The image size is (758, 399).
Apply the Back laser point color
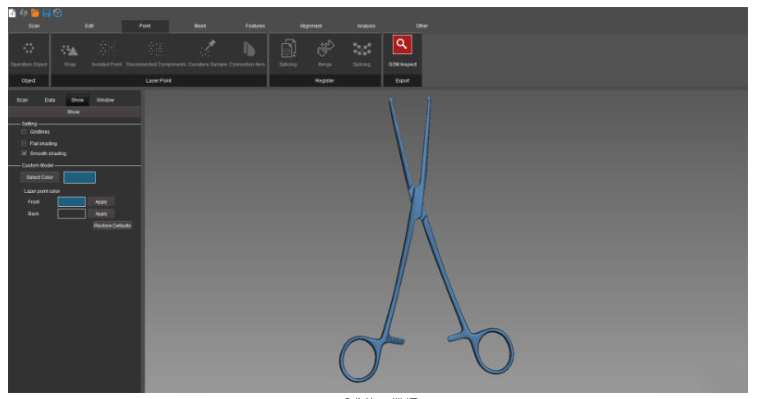pyautogui.click(x=101, y=214)
